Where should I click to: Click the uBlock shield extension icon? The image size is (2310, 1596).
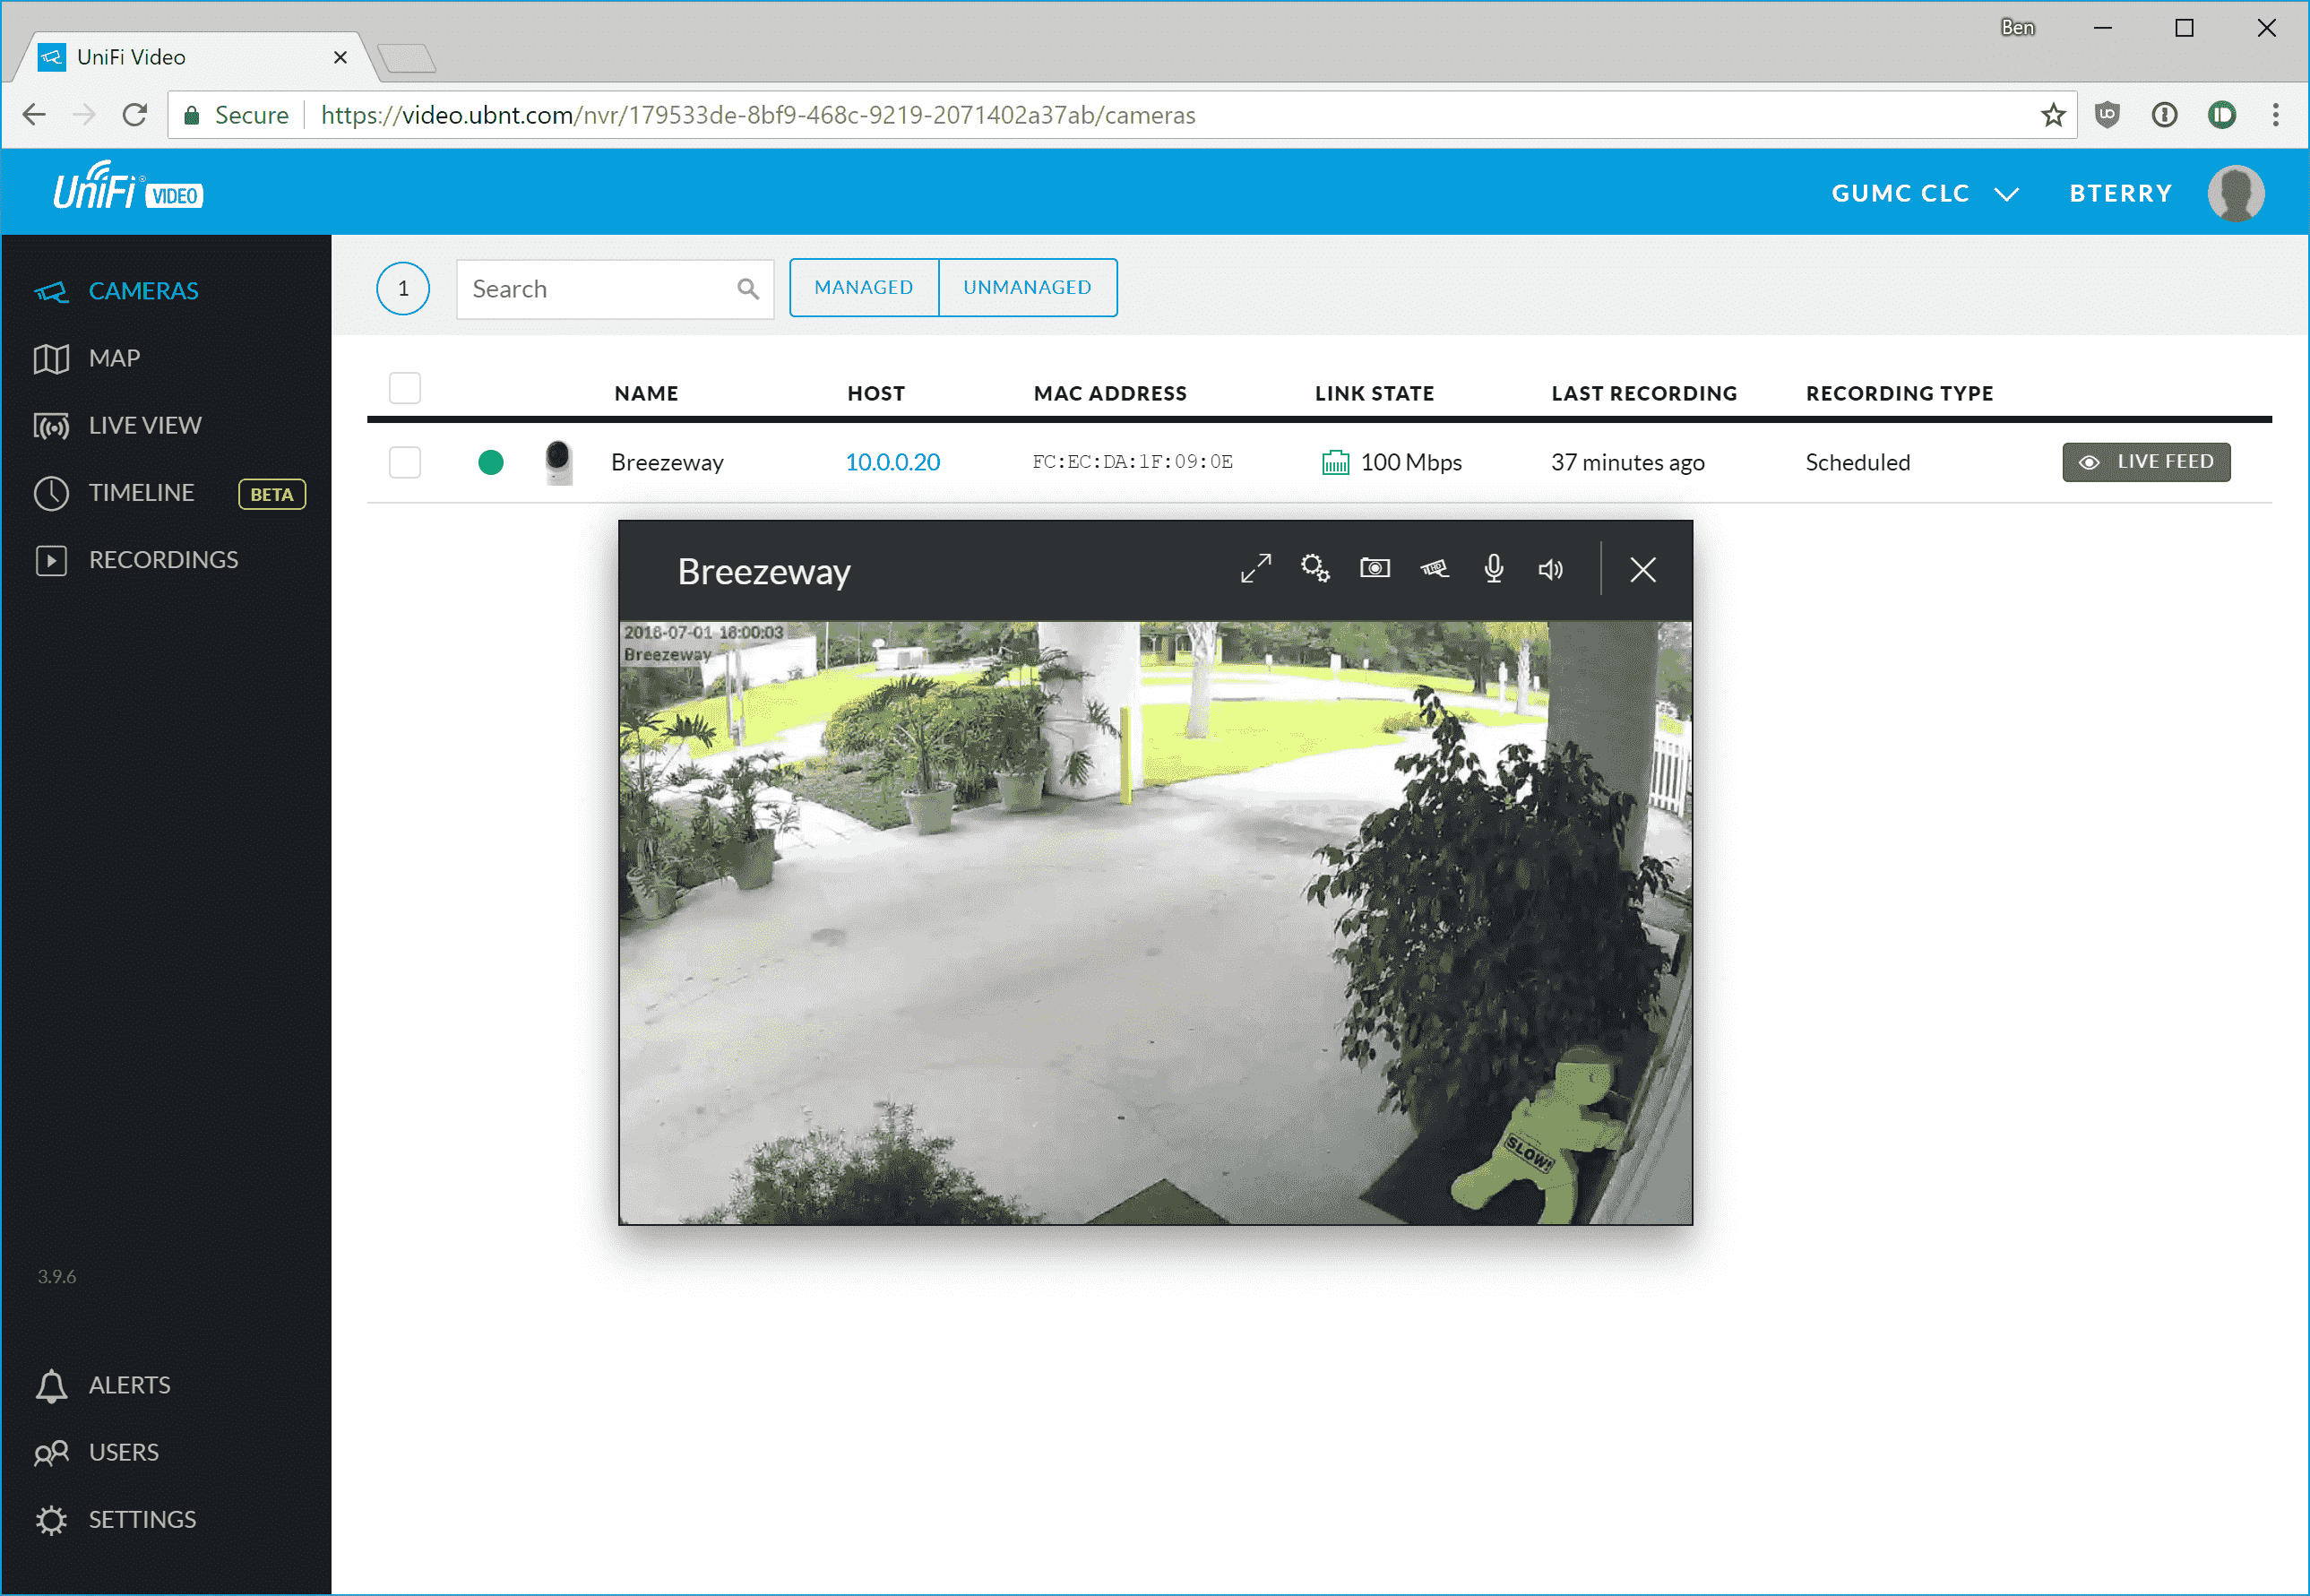2108,115
